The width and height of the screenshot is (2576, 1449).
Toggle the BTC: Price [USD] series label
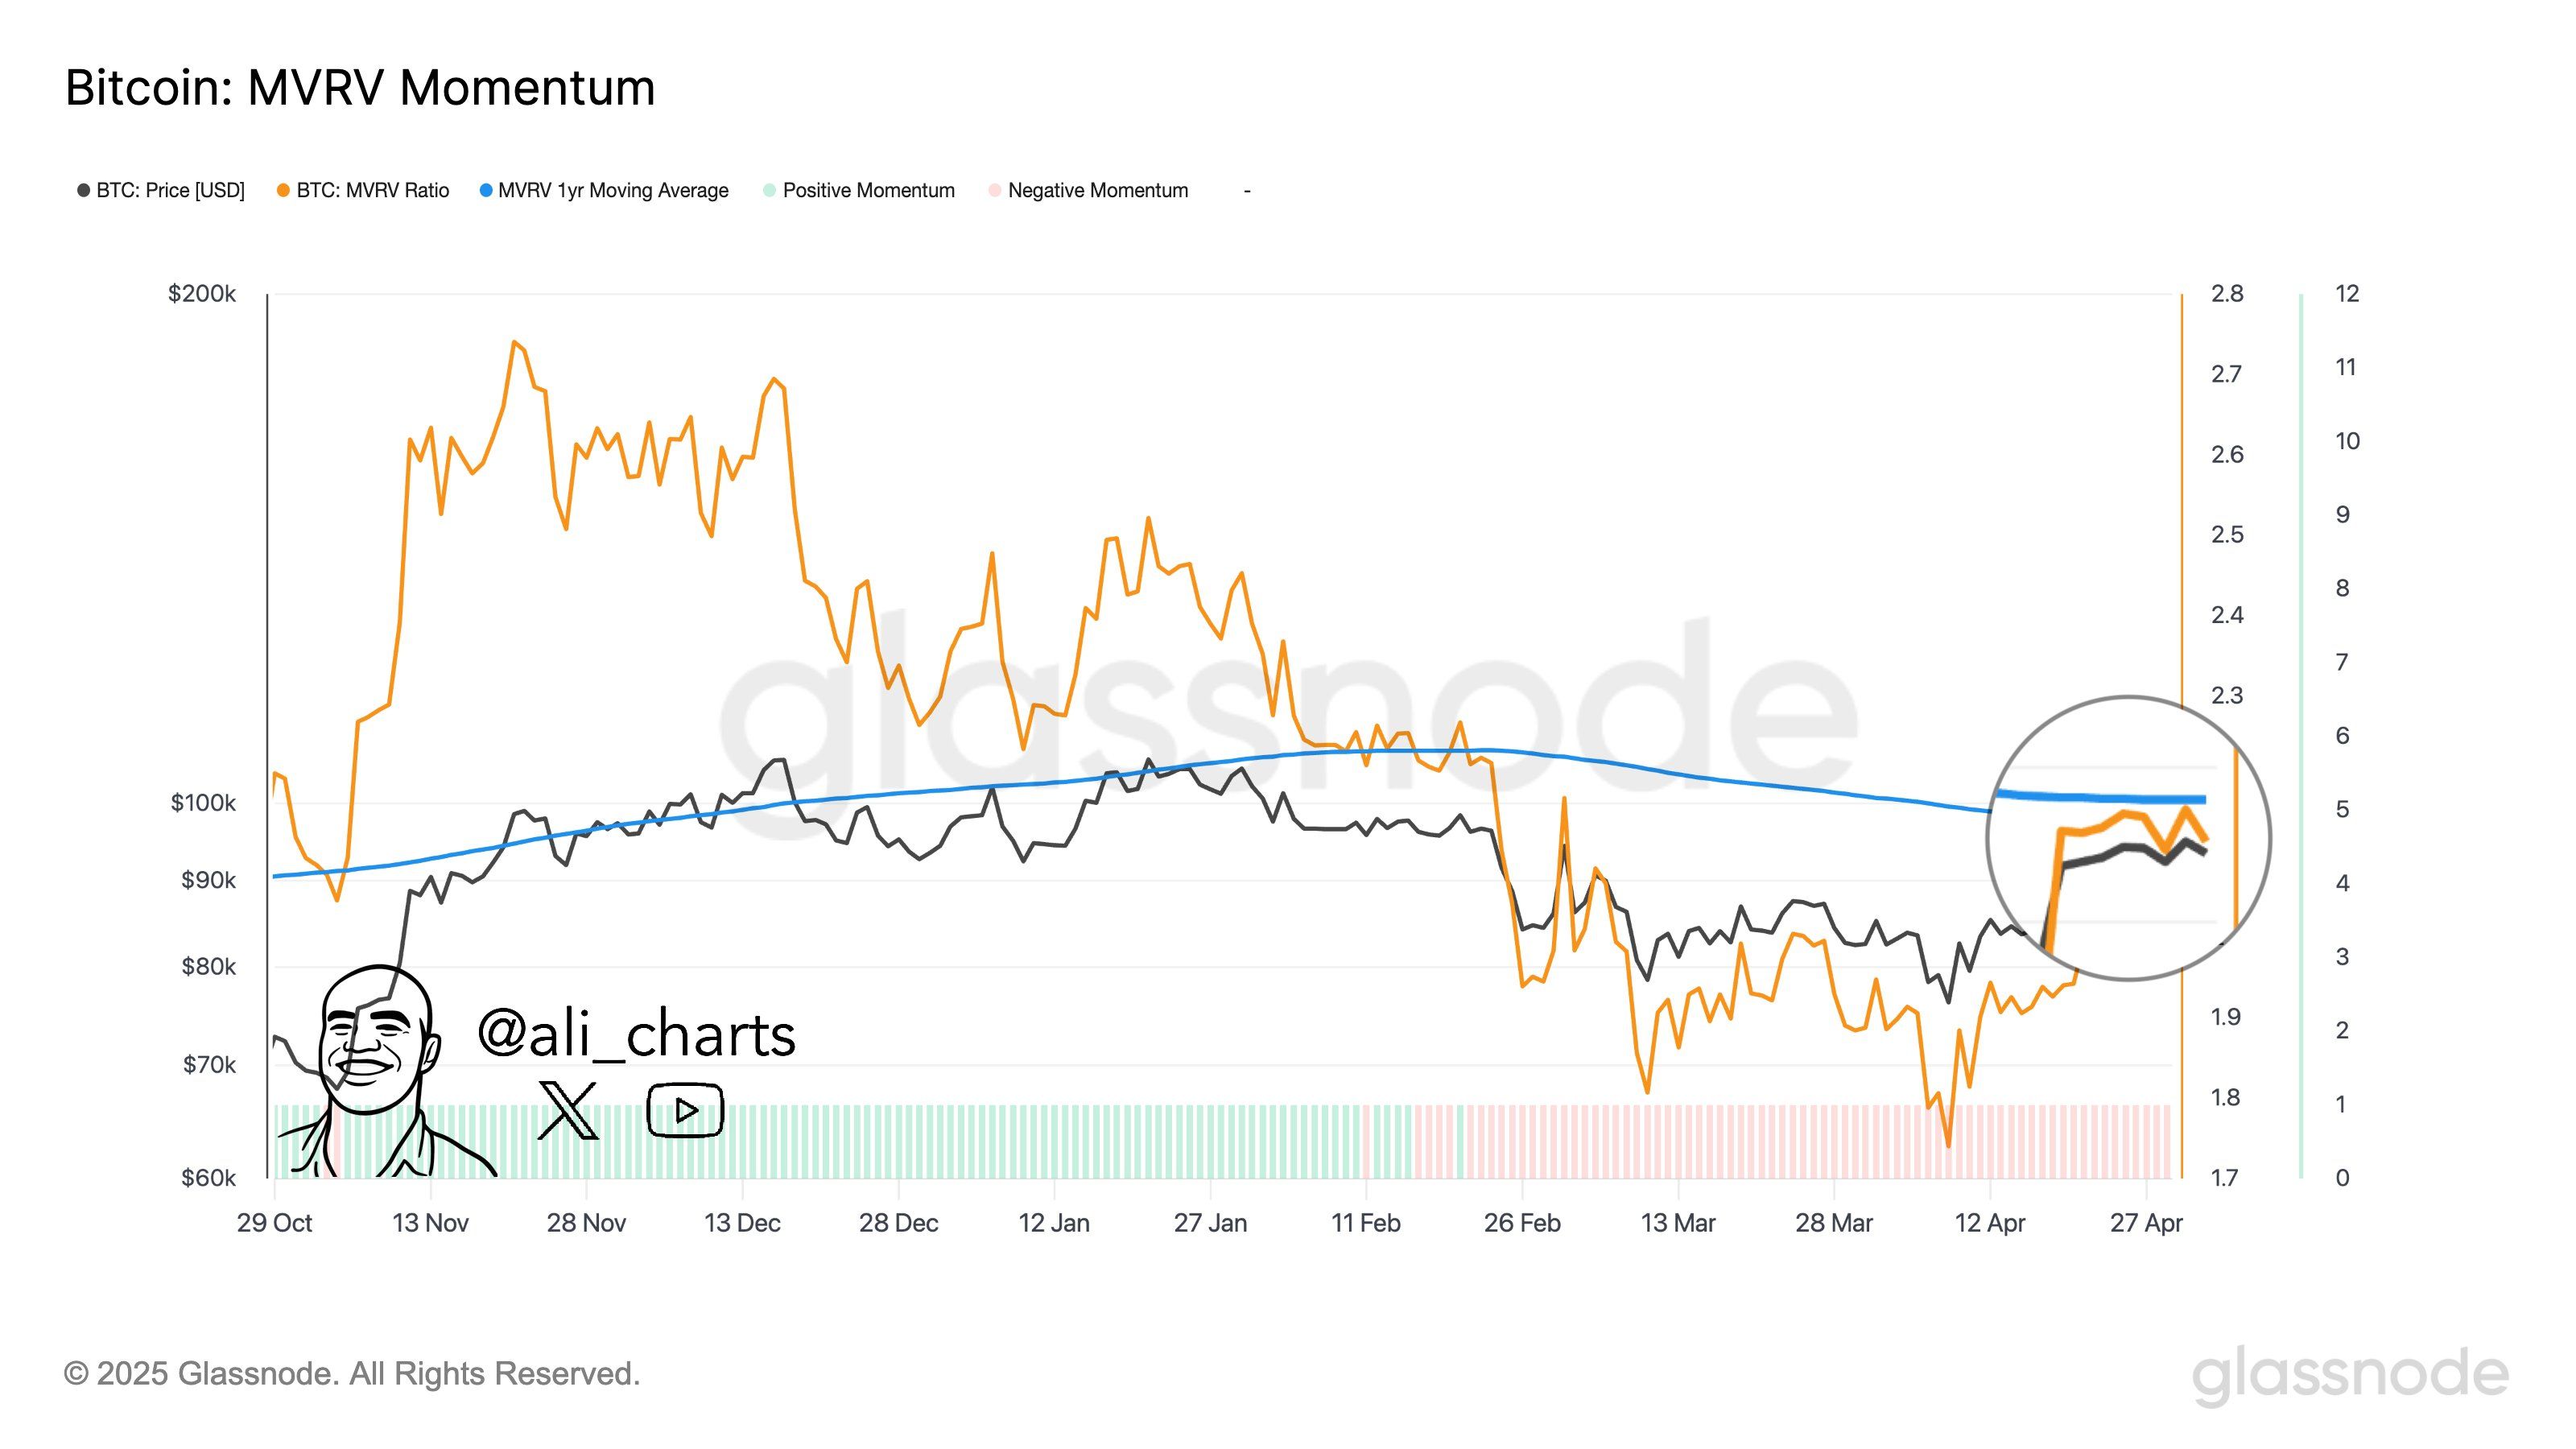pos(170,190)
